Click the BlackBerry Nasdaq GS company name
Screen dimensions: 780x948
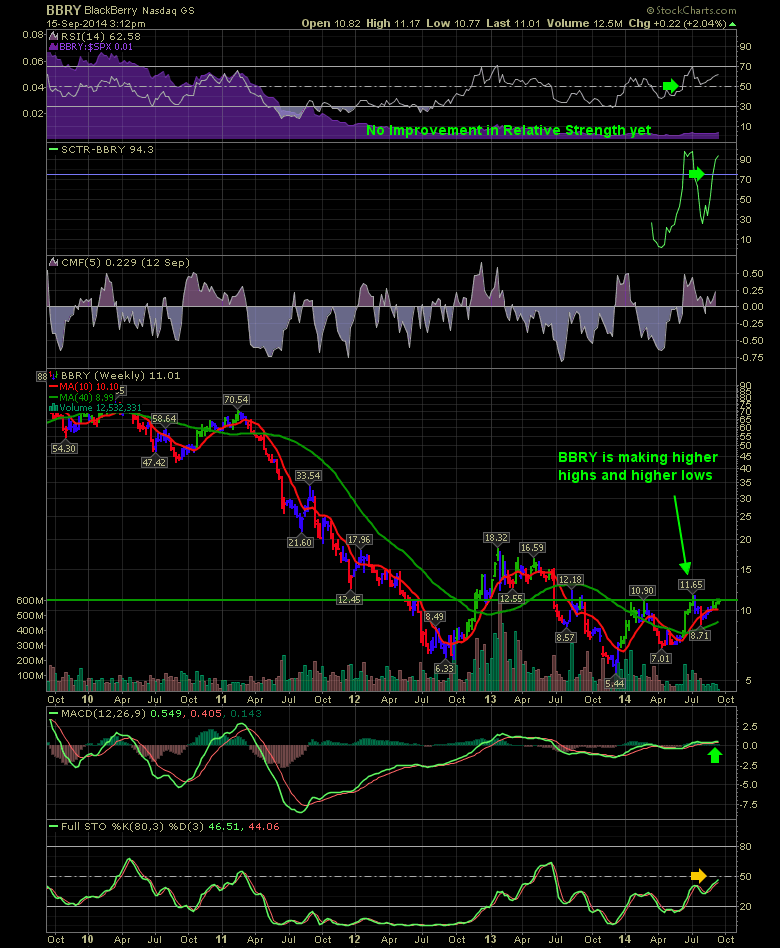[139, 11]
